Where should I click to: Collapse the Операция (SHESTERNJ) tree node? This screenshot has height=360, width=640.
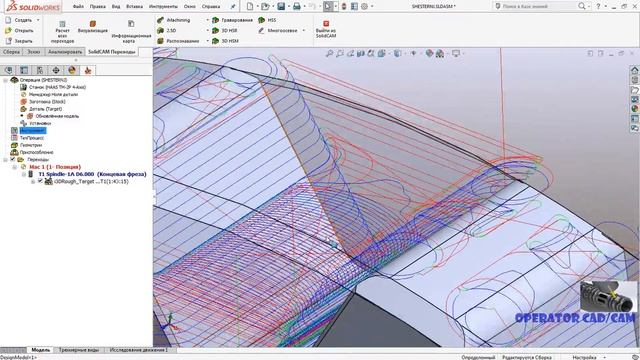coord(5,80)
